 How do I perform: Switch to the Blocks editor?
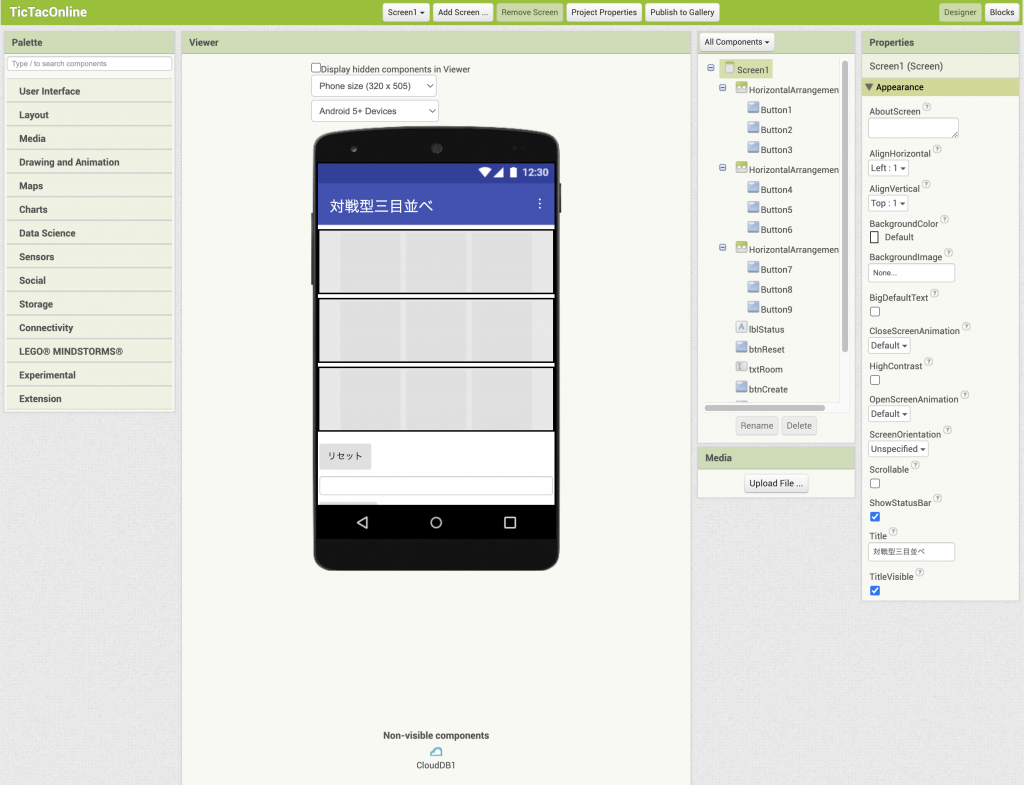[x=1001, y=12]
